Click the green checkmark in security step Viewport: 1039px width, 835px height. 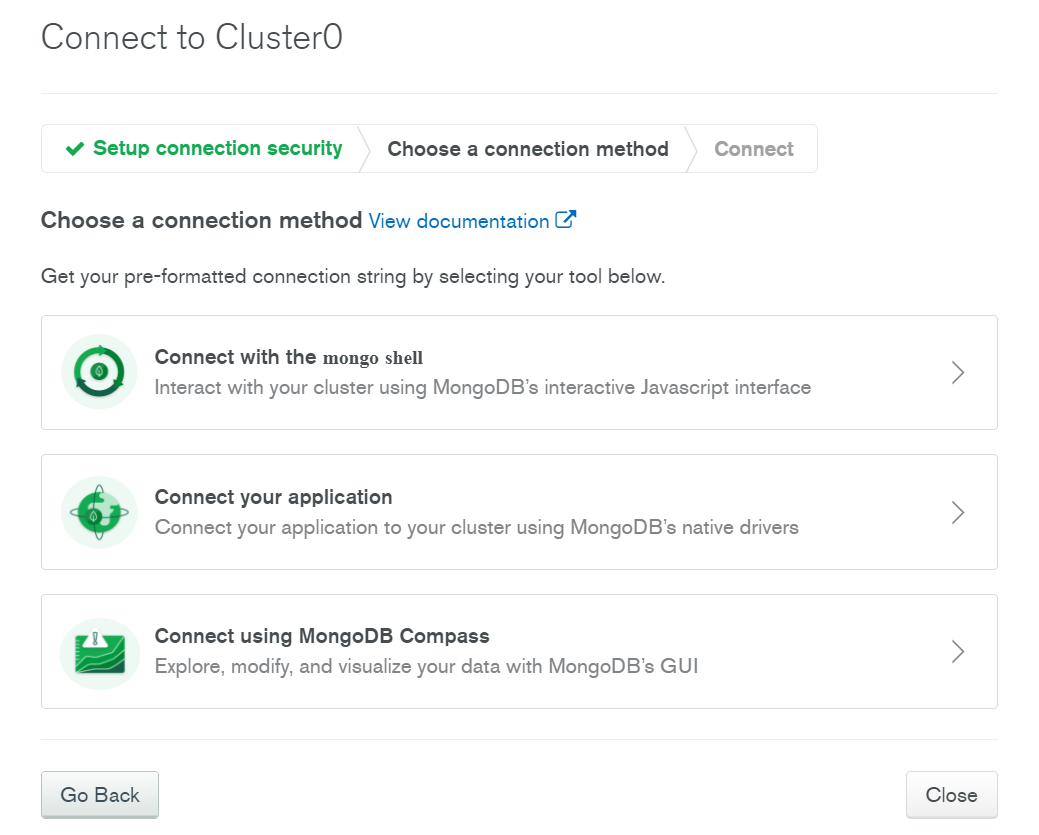(x=75, y=149)
